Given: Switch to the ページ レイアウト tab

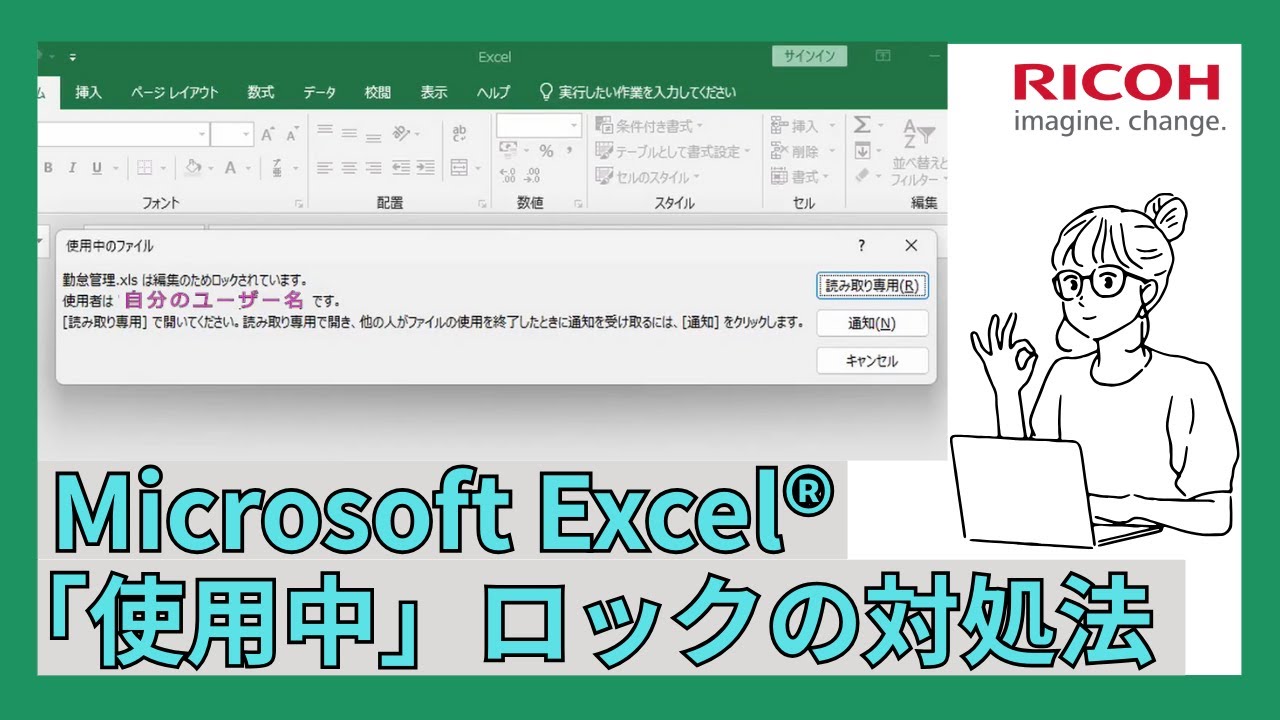Looking at the screenshot, I should [x=175, y=92].
